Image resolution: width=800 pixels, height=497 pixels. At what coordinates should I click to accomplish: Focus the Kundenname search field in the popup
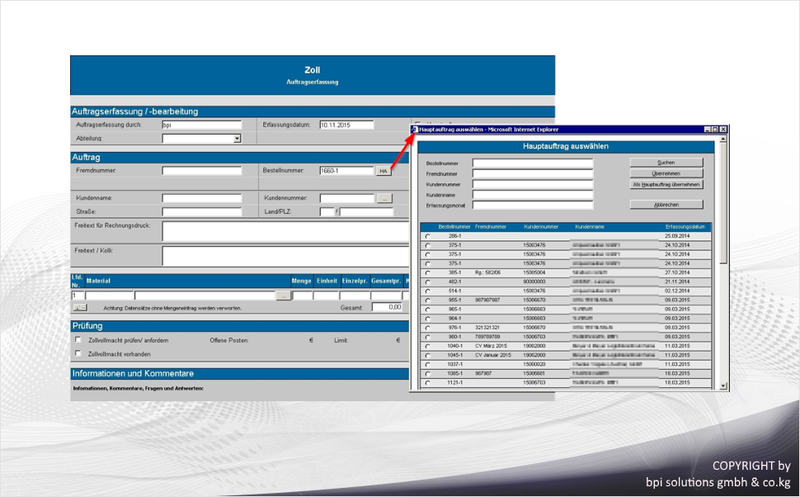(x=533, y=195)
